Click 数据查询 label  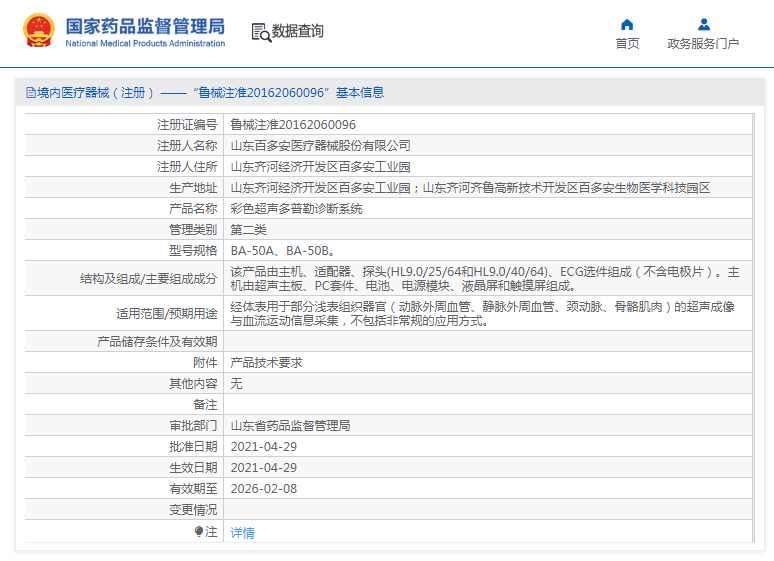pos(298,31)
